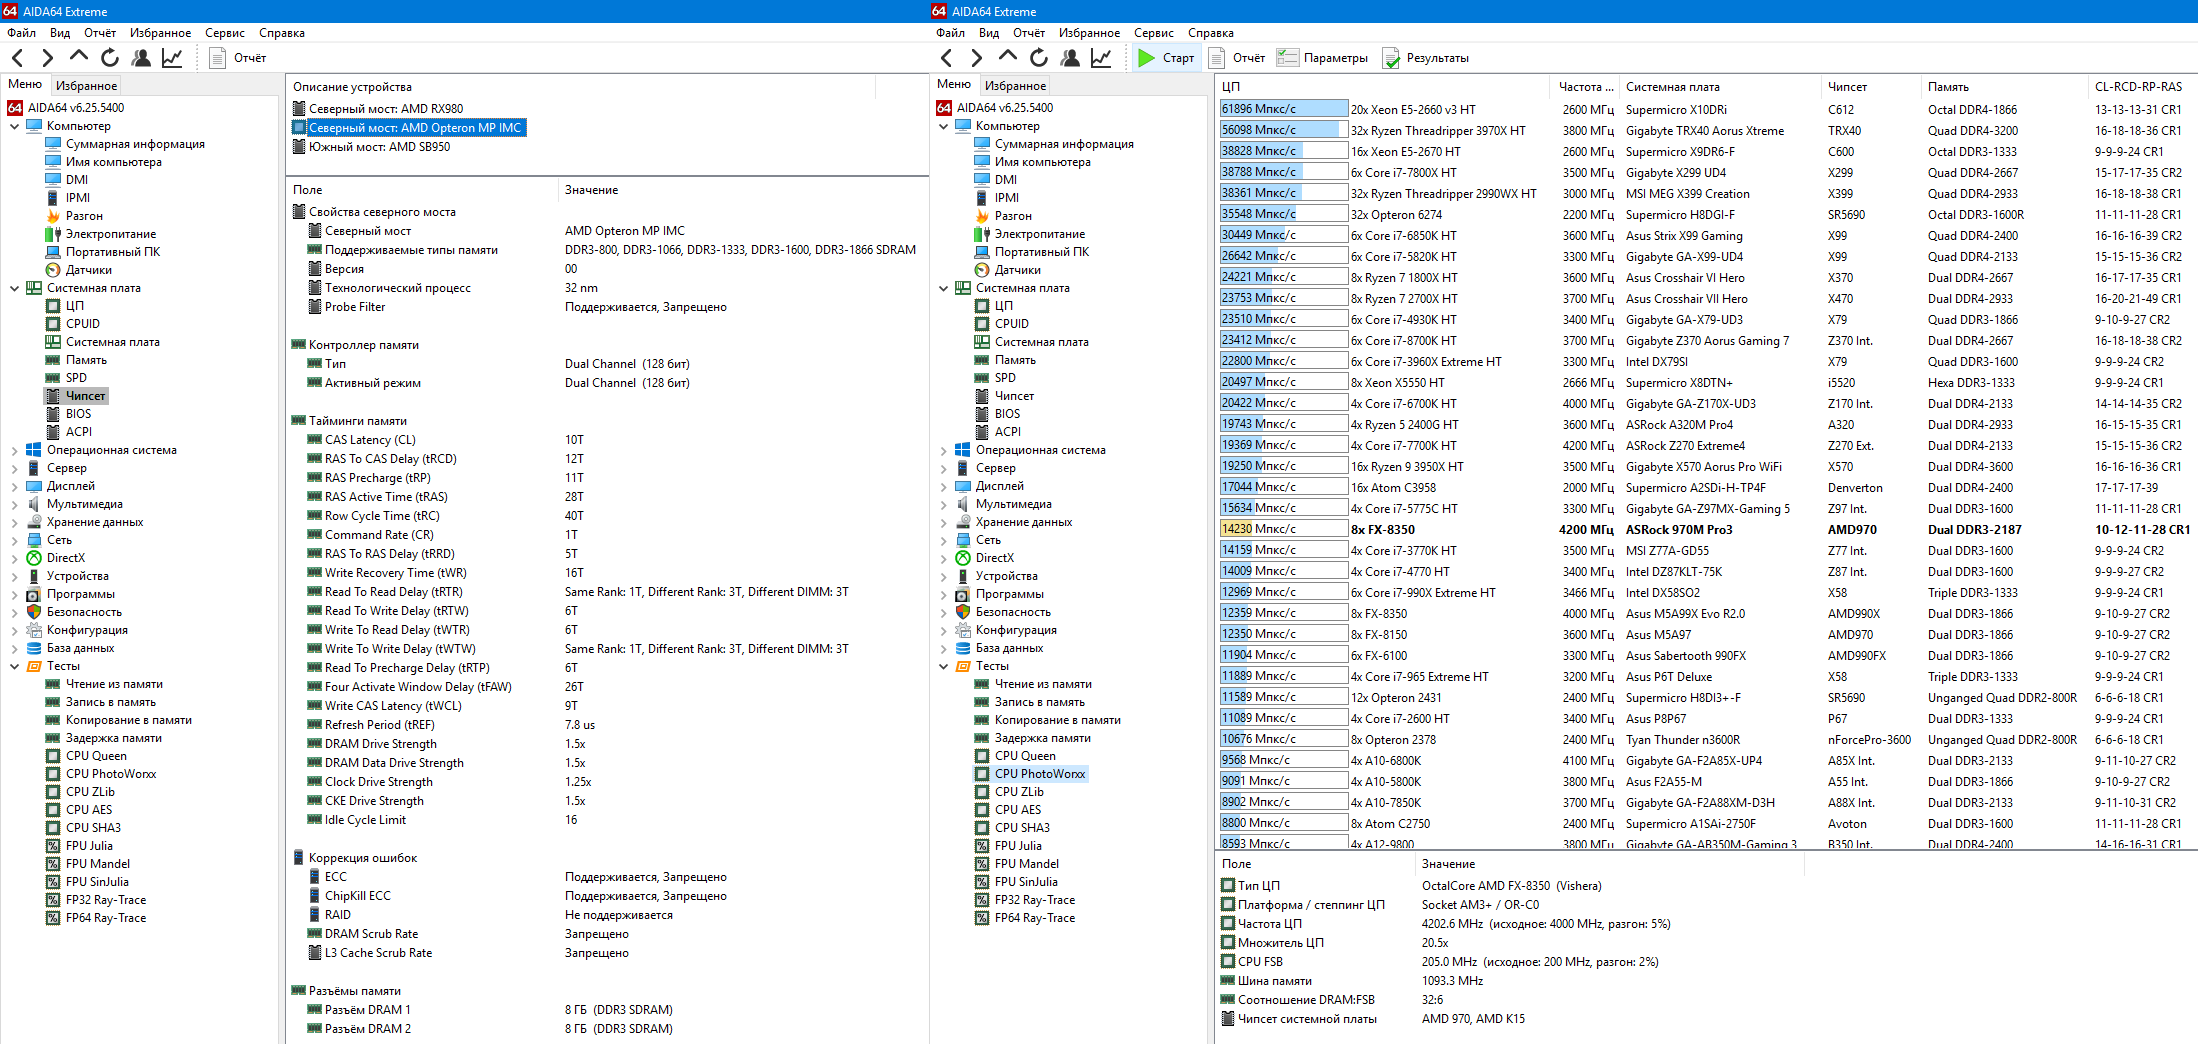The width and height of the screenshot is (2198, 1044).
Task: Click the DirectX icon in left window tree
Action: click(34, 558)
